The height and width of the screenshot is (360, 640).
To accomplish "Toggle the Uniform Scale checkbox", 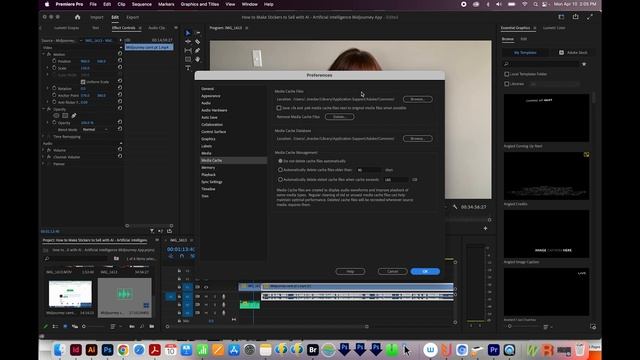I will (x=83, y=82).
